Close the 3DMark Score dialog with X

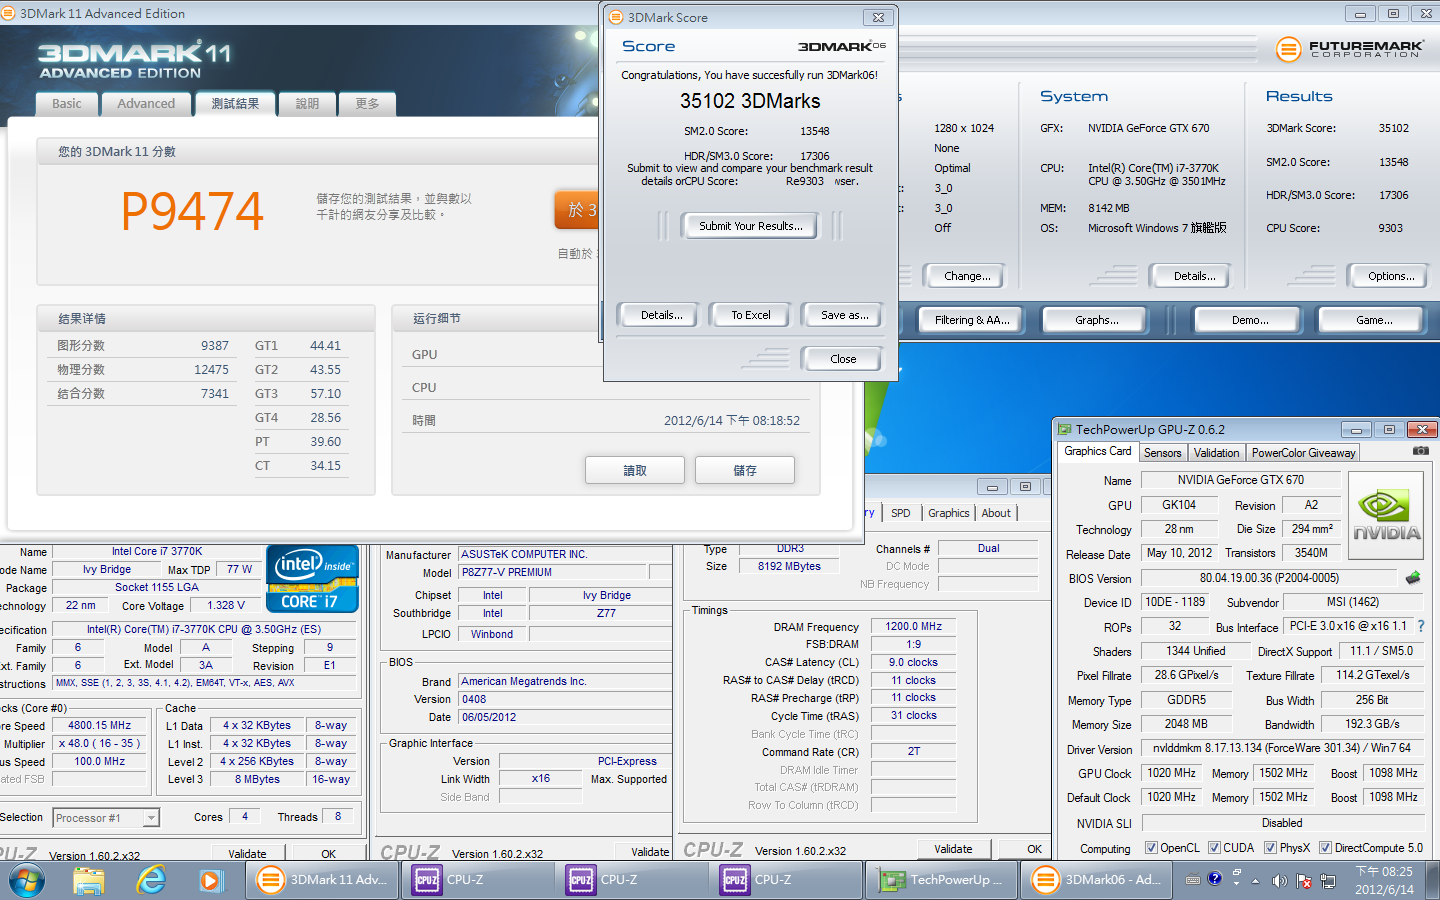(x=877, y=17)
